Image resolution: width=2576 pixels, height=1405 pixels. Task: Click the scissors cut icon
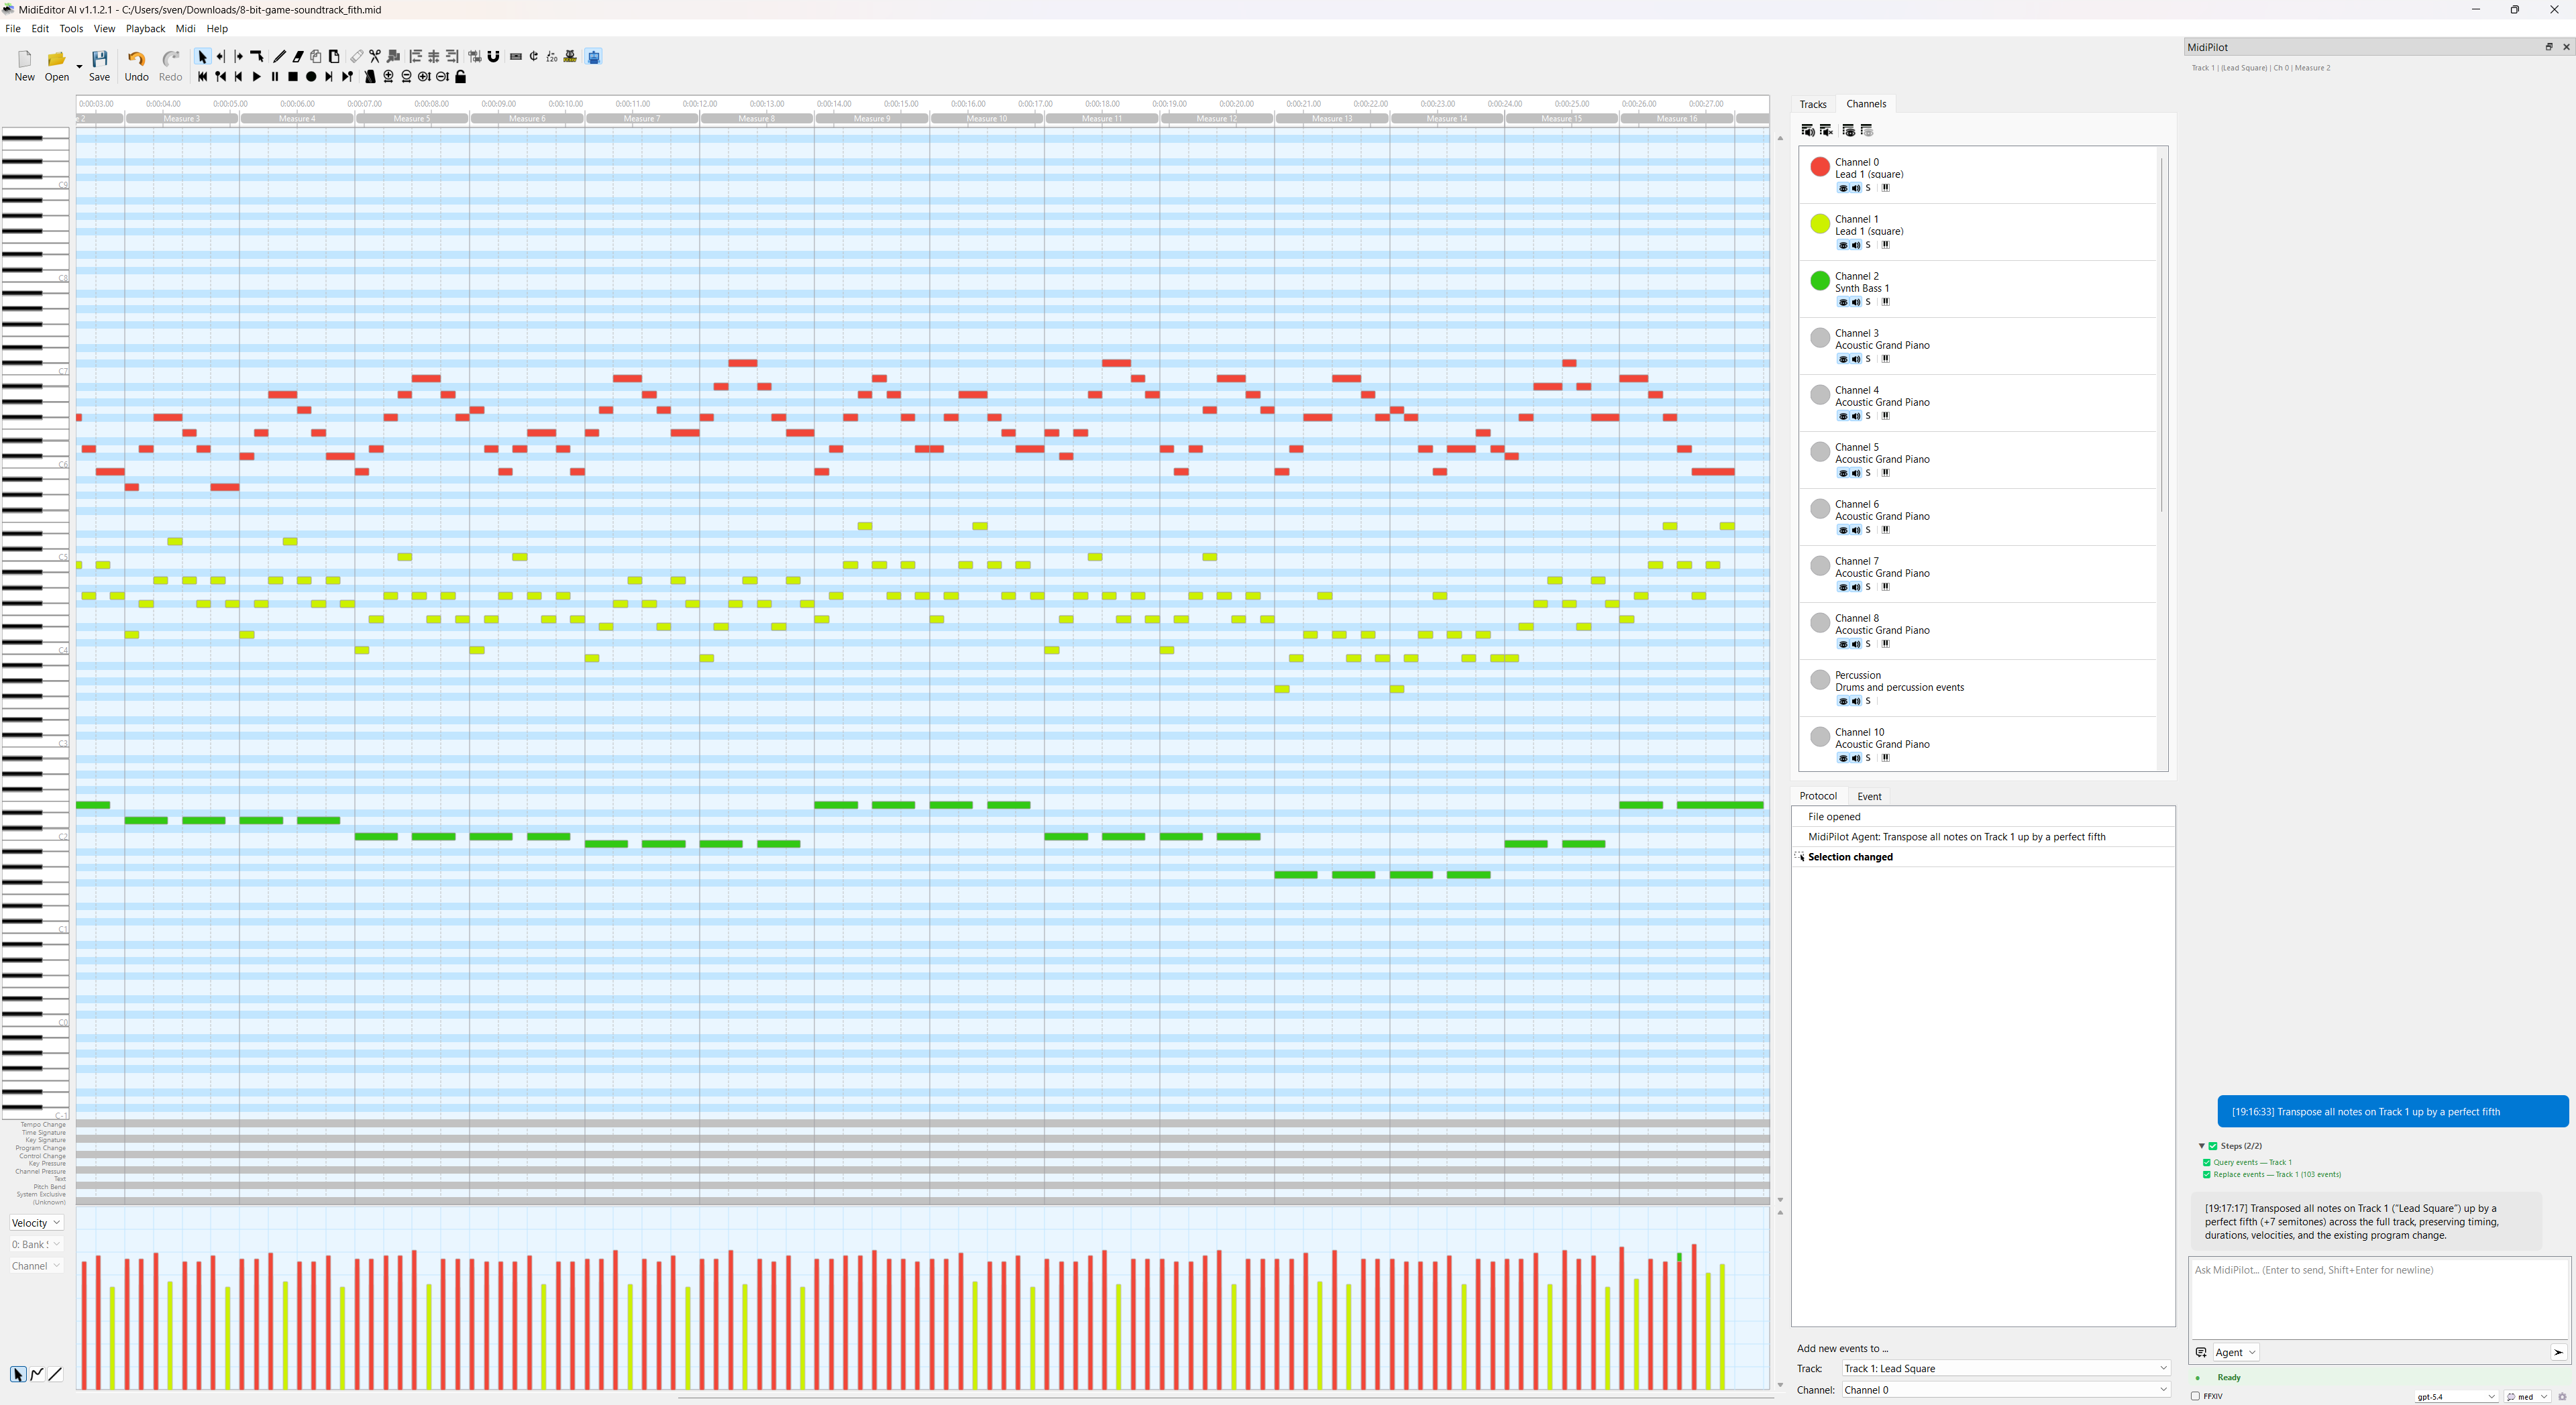(375, 57)
